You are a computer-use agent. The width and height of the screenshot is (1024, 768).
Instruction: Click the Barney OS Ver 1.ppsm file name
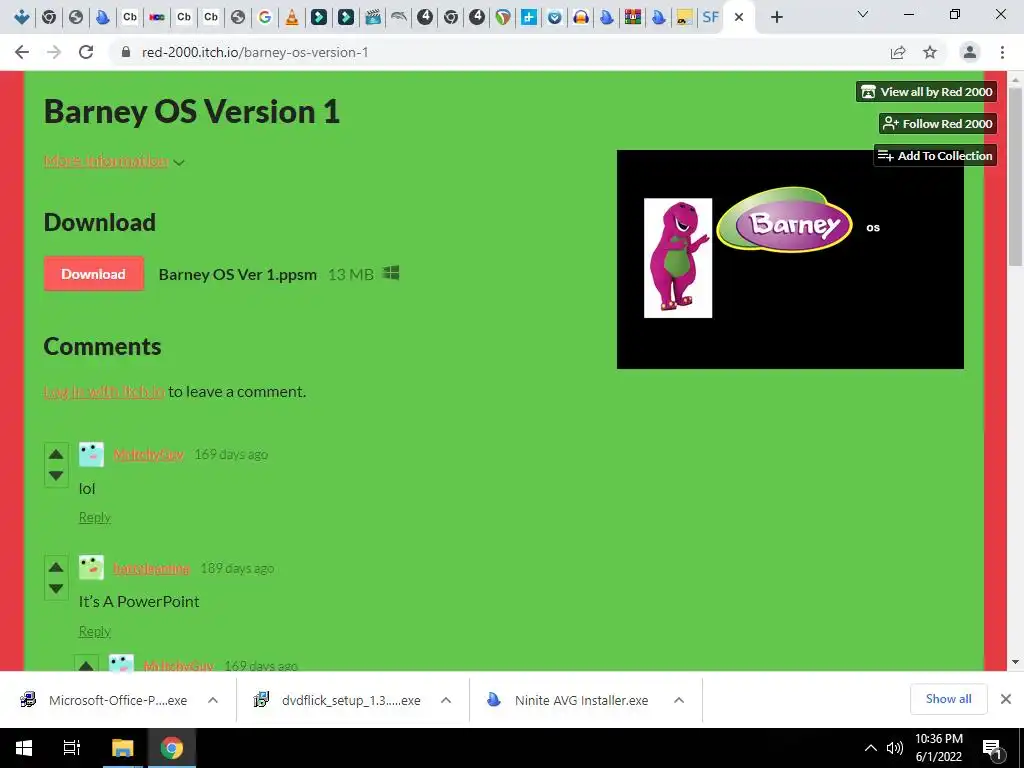(x=238, y=274)
